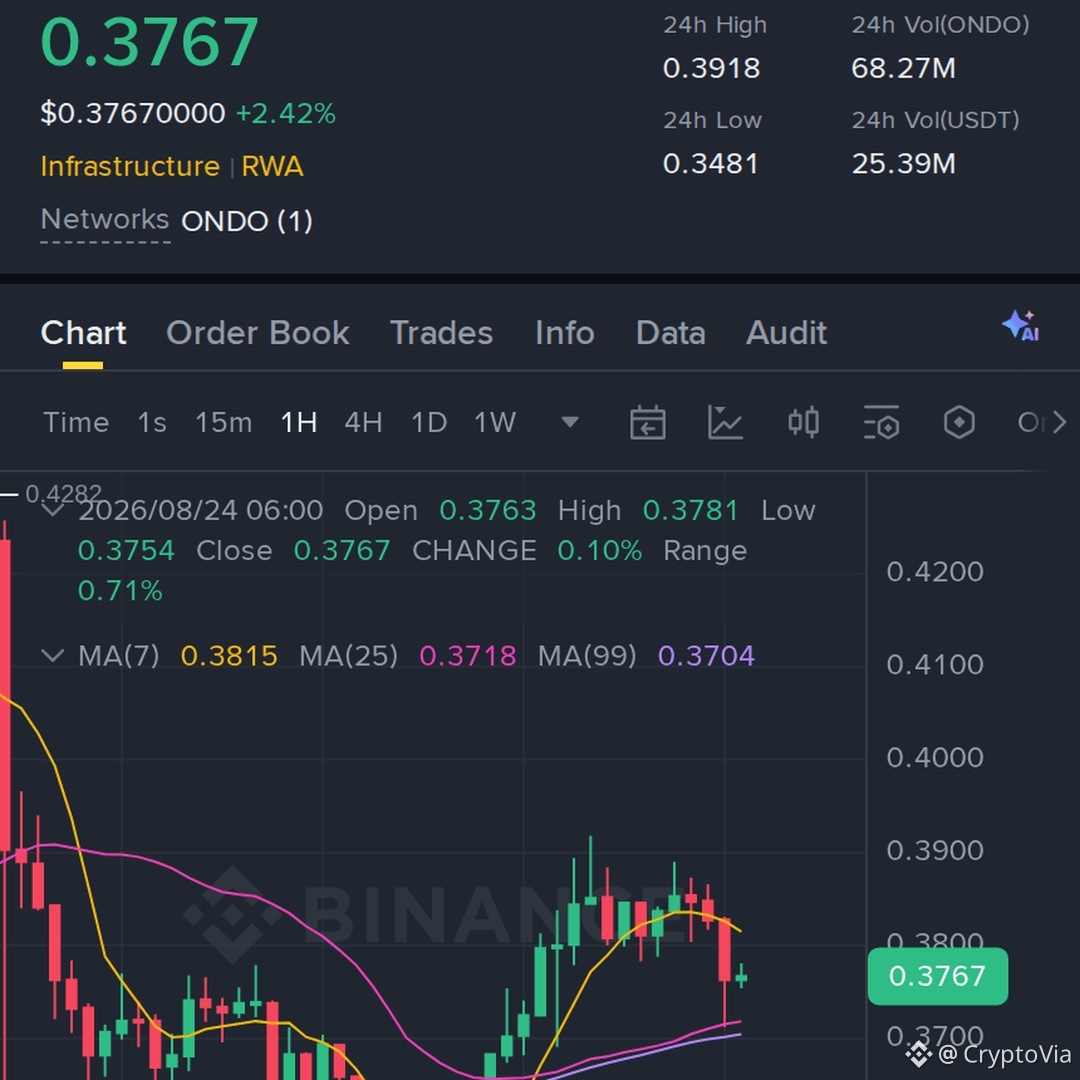Screen dimensions: 1080x1080
Task: Click the +2.42% change value
Action: (x=286, y=114)
